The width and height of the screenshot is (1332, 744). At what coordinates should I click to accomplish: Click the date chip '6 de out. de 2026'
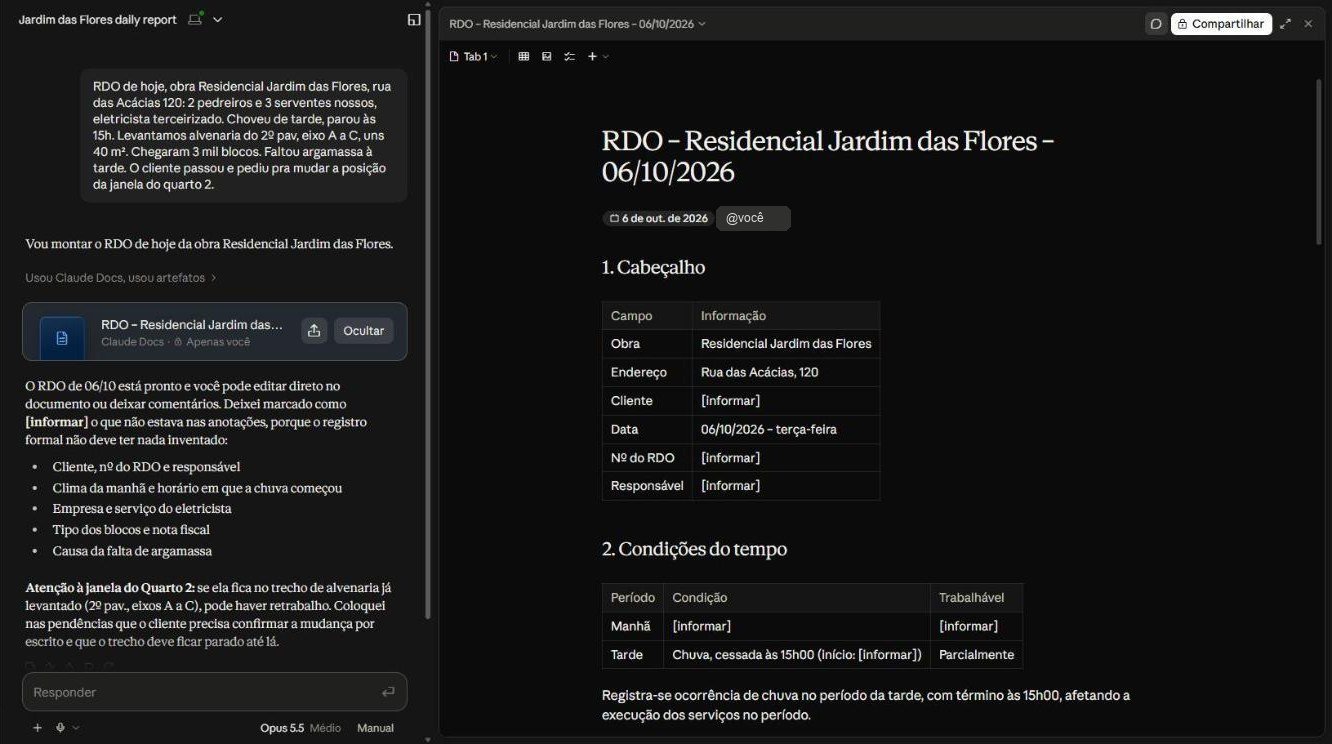click(x=659, y=218)
